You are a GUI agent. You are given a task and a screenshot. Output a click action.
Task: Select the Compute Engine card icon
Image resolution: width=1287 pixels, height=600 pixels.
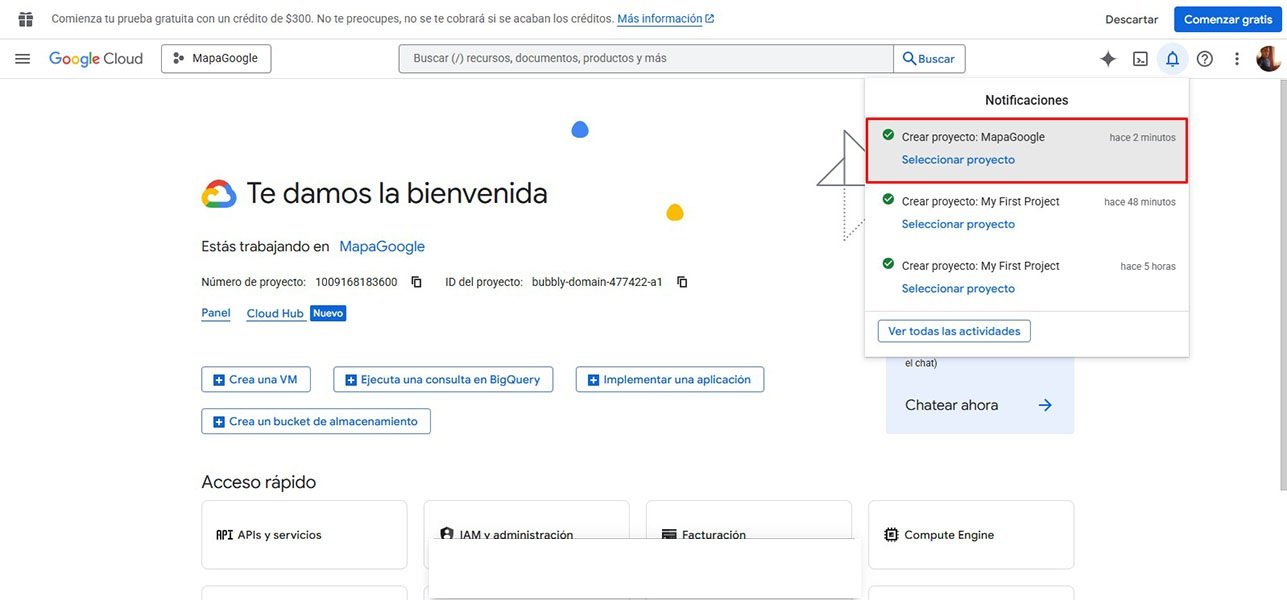pyautogui.click(x=887, y=533)
